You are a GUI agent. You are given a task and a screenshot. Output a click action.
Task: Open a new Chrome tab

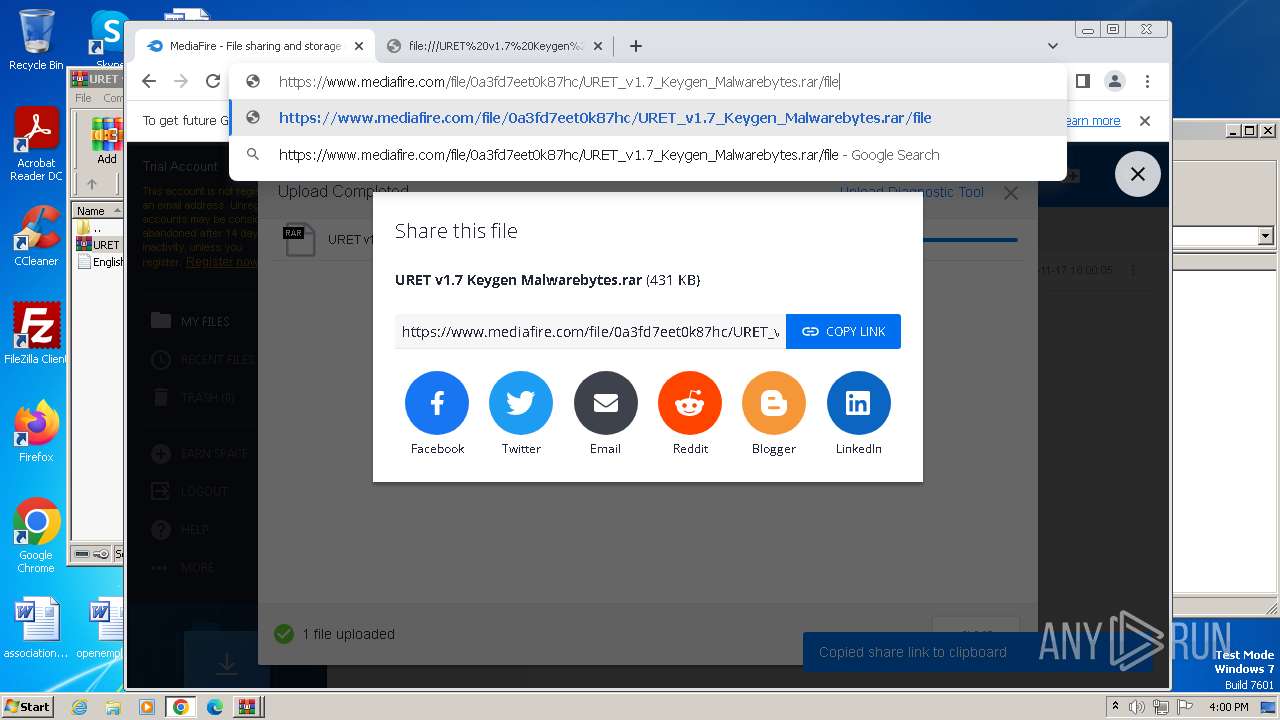click(x=636, y=46)
